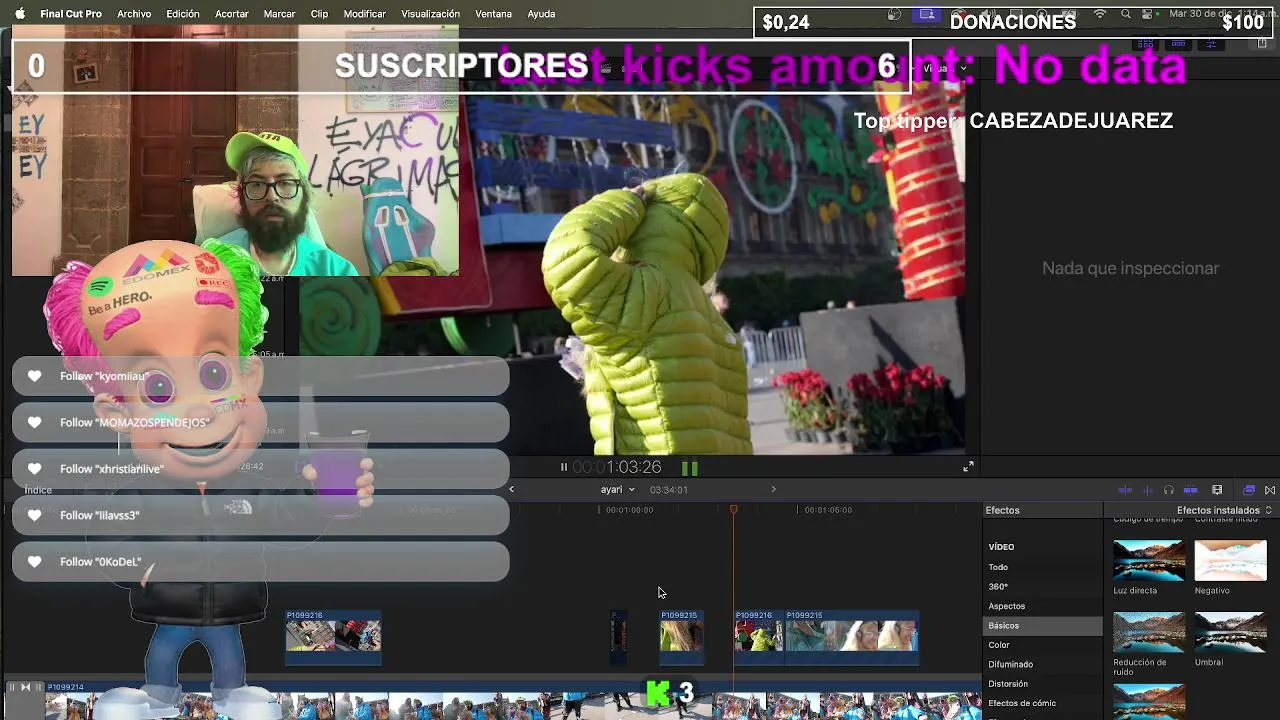Open the Apple menu
Image resolution: width=1280 pixels, height=720 pixels.
coord(19,14)
